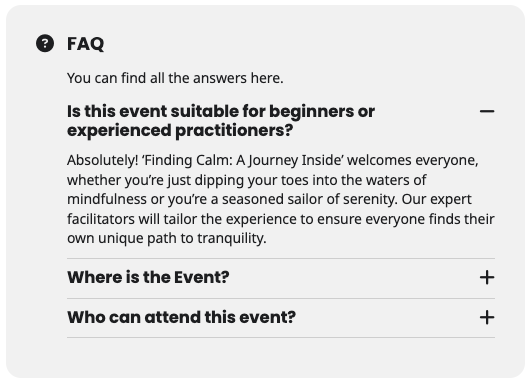The image size is (532, 384).
Task: Click the divider line under 'Who can attend this event?'
Action: [x=281, y=338]
